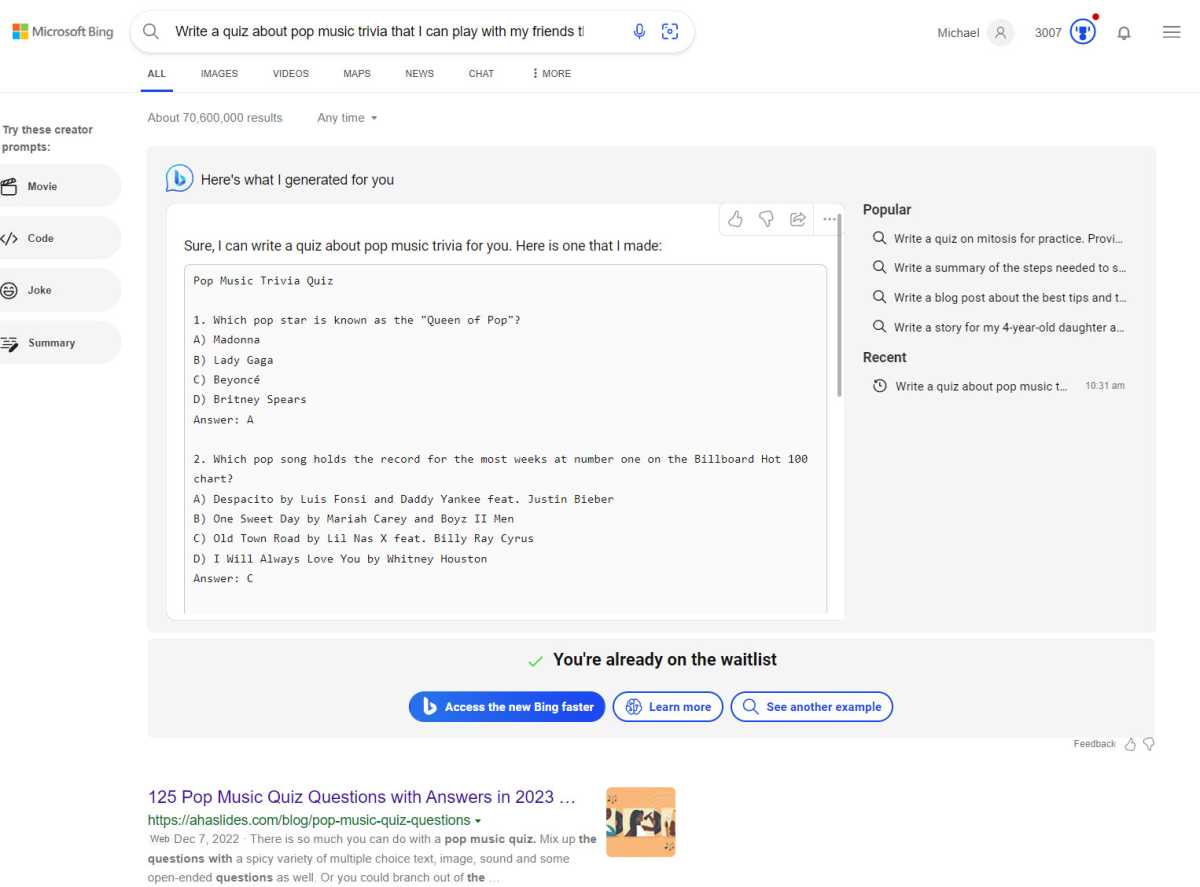Like the generated quiz response

pyautogui.click(x=735, y=219)
